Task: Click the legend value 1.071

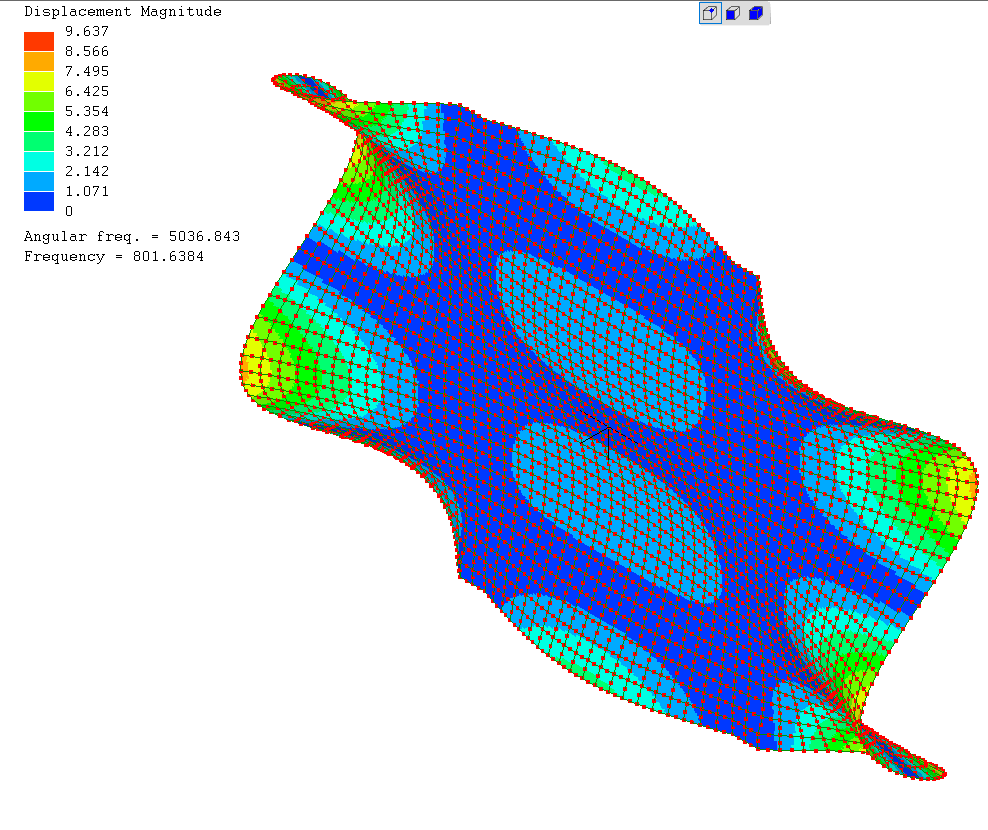Action: tap(87, 192)
